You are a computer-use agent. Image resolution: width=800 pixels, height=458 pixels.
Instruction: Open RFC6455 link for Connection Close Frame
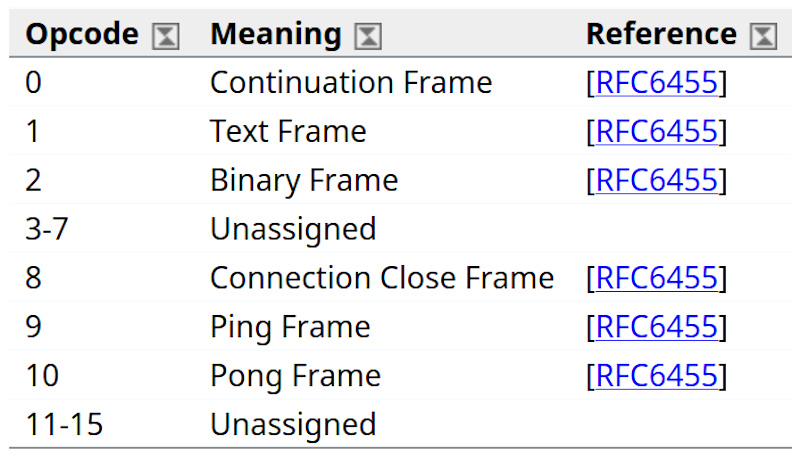pyautogui.click(x=657, y=278)
